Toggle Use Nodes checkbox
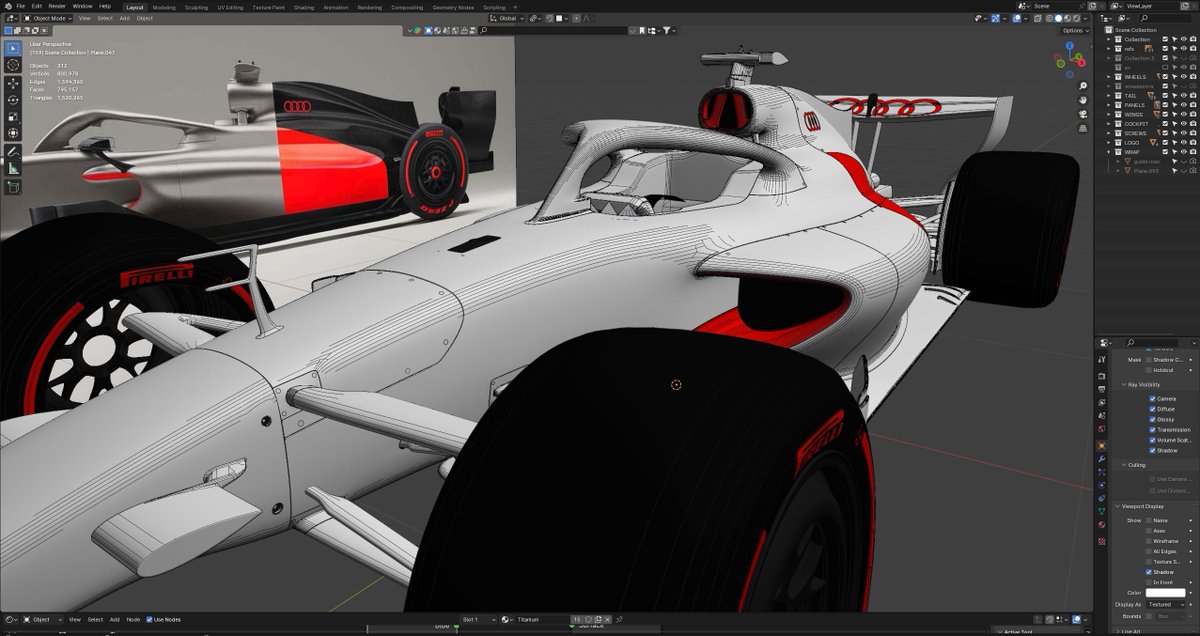The image size is (1200, 636). click(150, 620)
